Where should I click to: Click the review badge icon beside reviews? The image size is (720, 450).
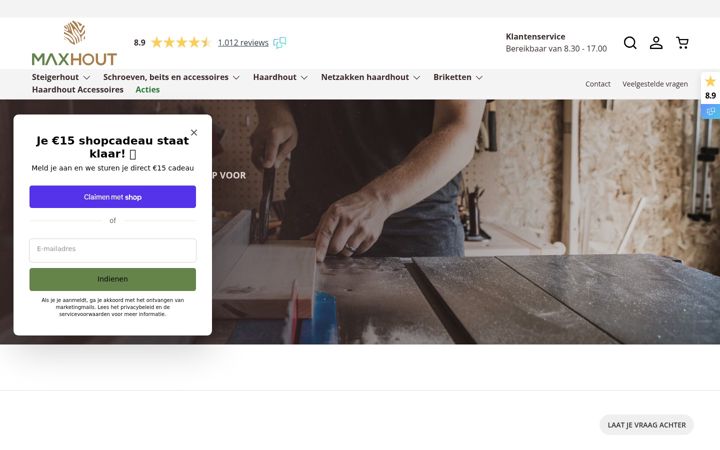280,43
